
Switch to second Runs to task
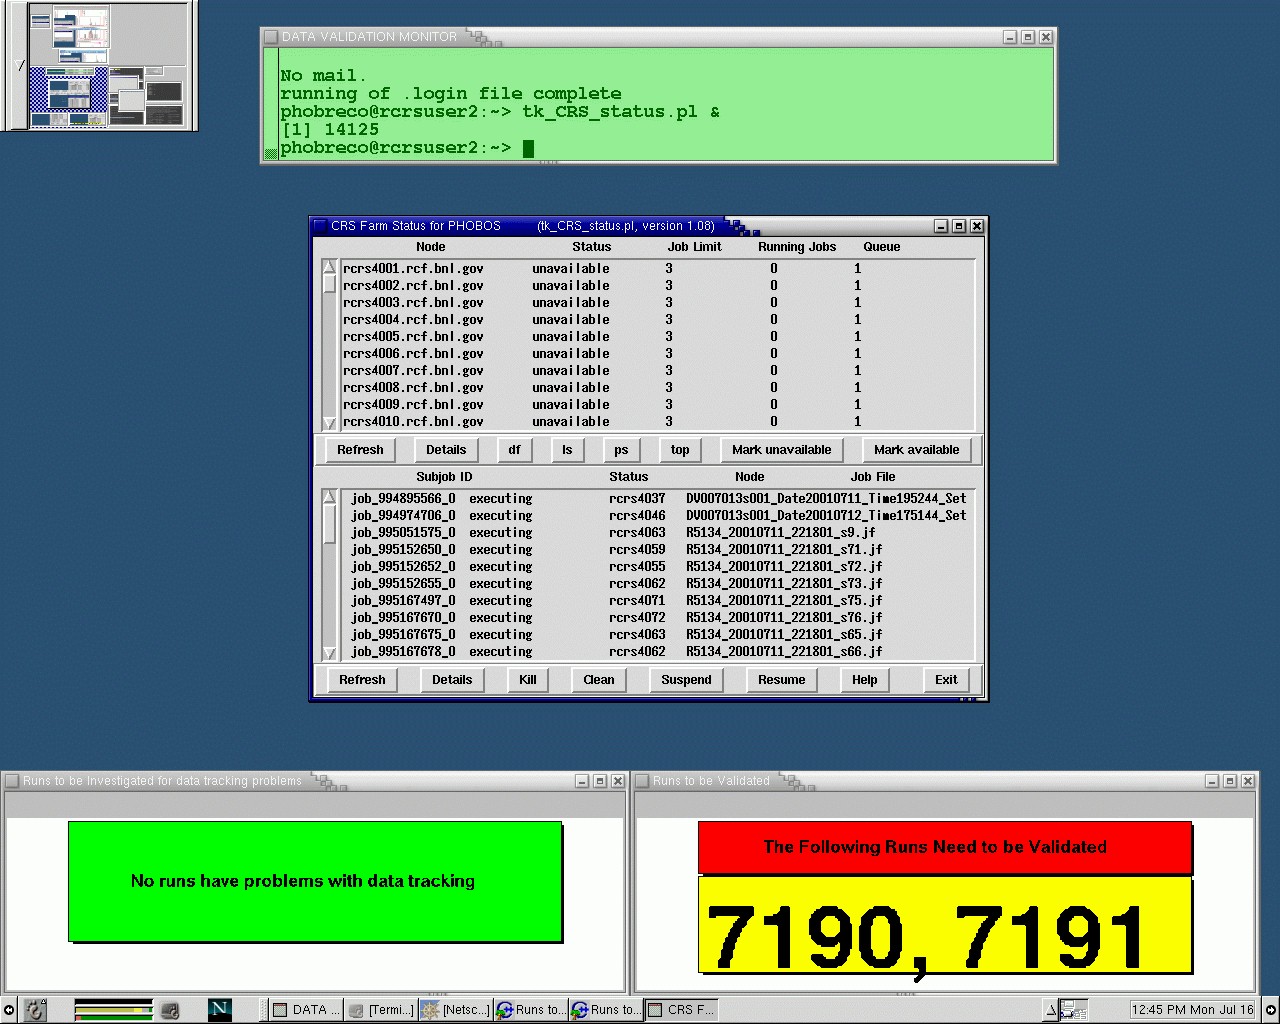tap(606, 1010)
